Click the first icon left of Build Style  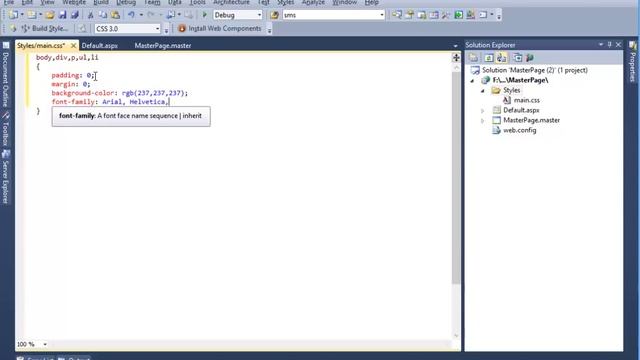13,29
